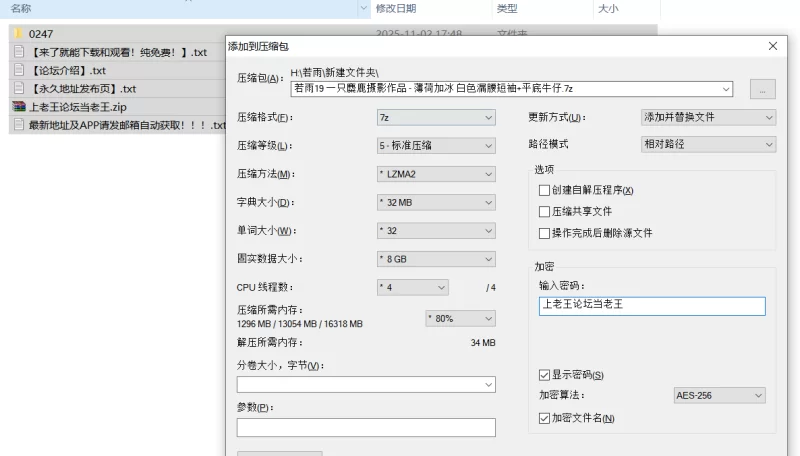
Task: Open the 压缩格式 7z dropdown
Action: point(435,118)
